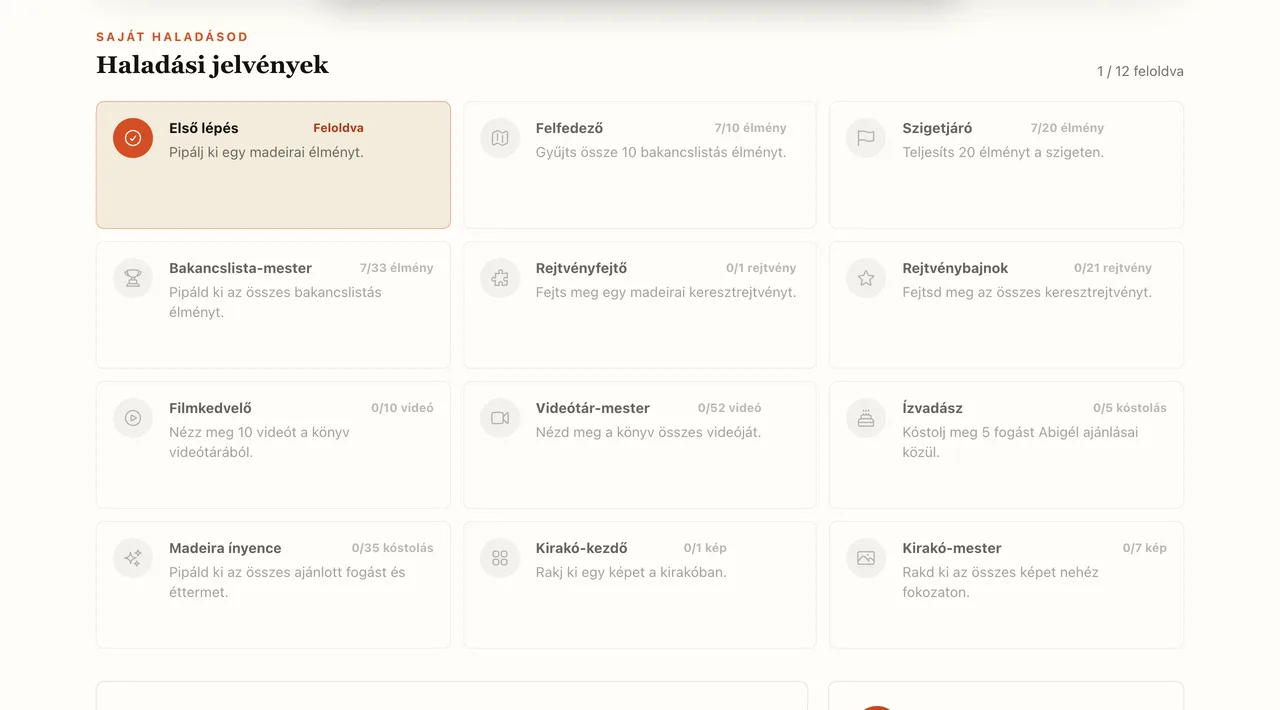Click the Haladási jelvények heading
This screenshot has width=1280, height=710.
pyautogui.click(x=212, y=66)
